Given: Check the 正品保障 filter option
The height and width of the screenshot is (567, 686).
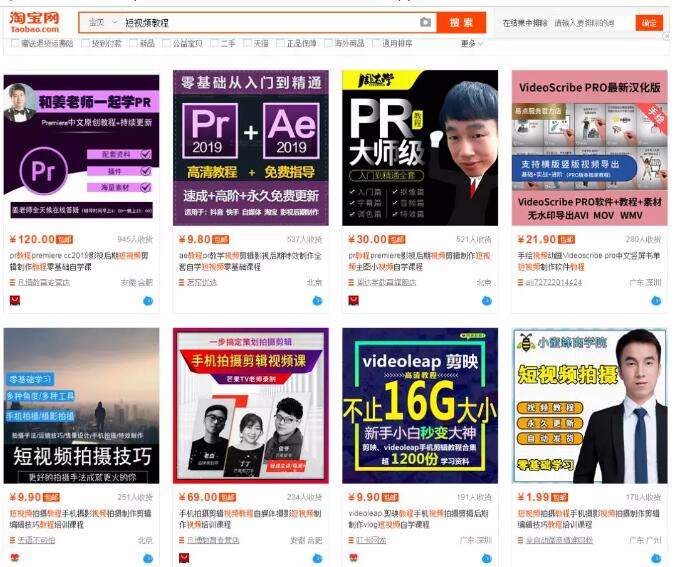Looking at the screenshot, I should 280,44.
